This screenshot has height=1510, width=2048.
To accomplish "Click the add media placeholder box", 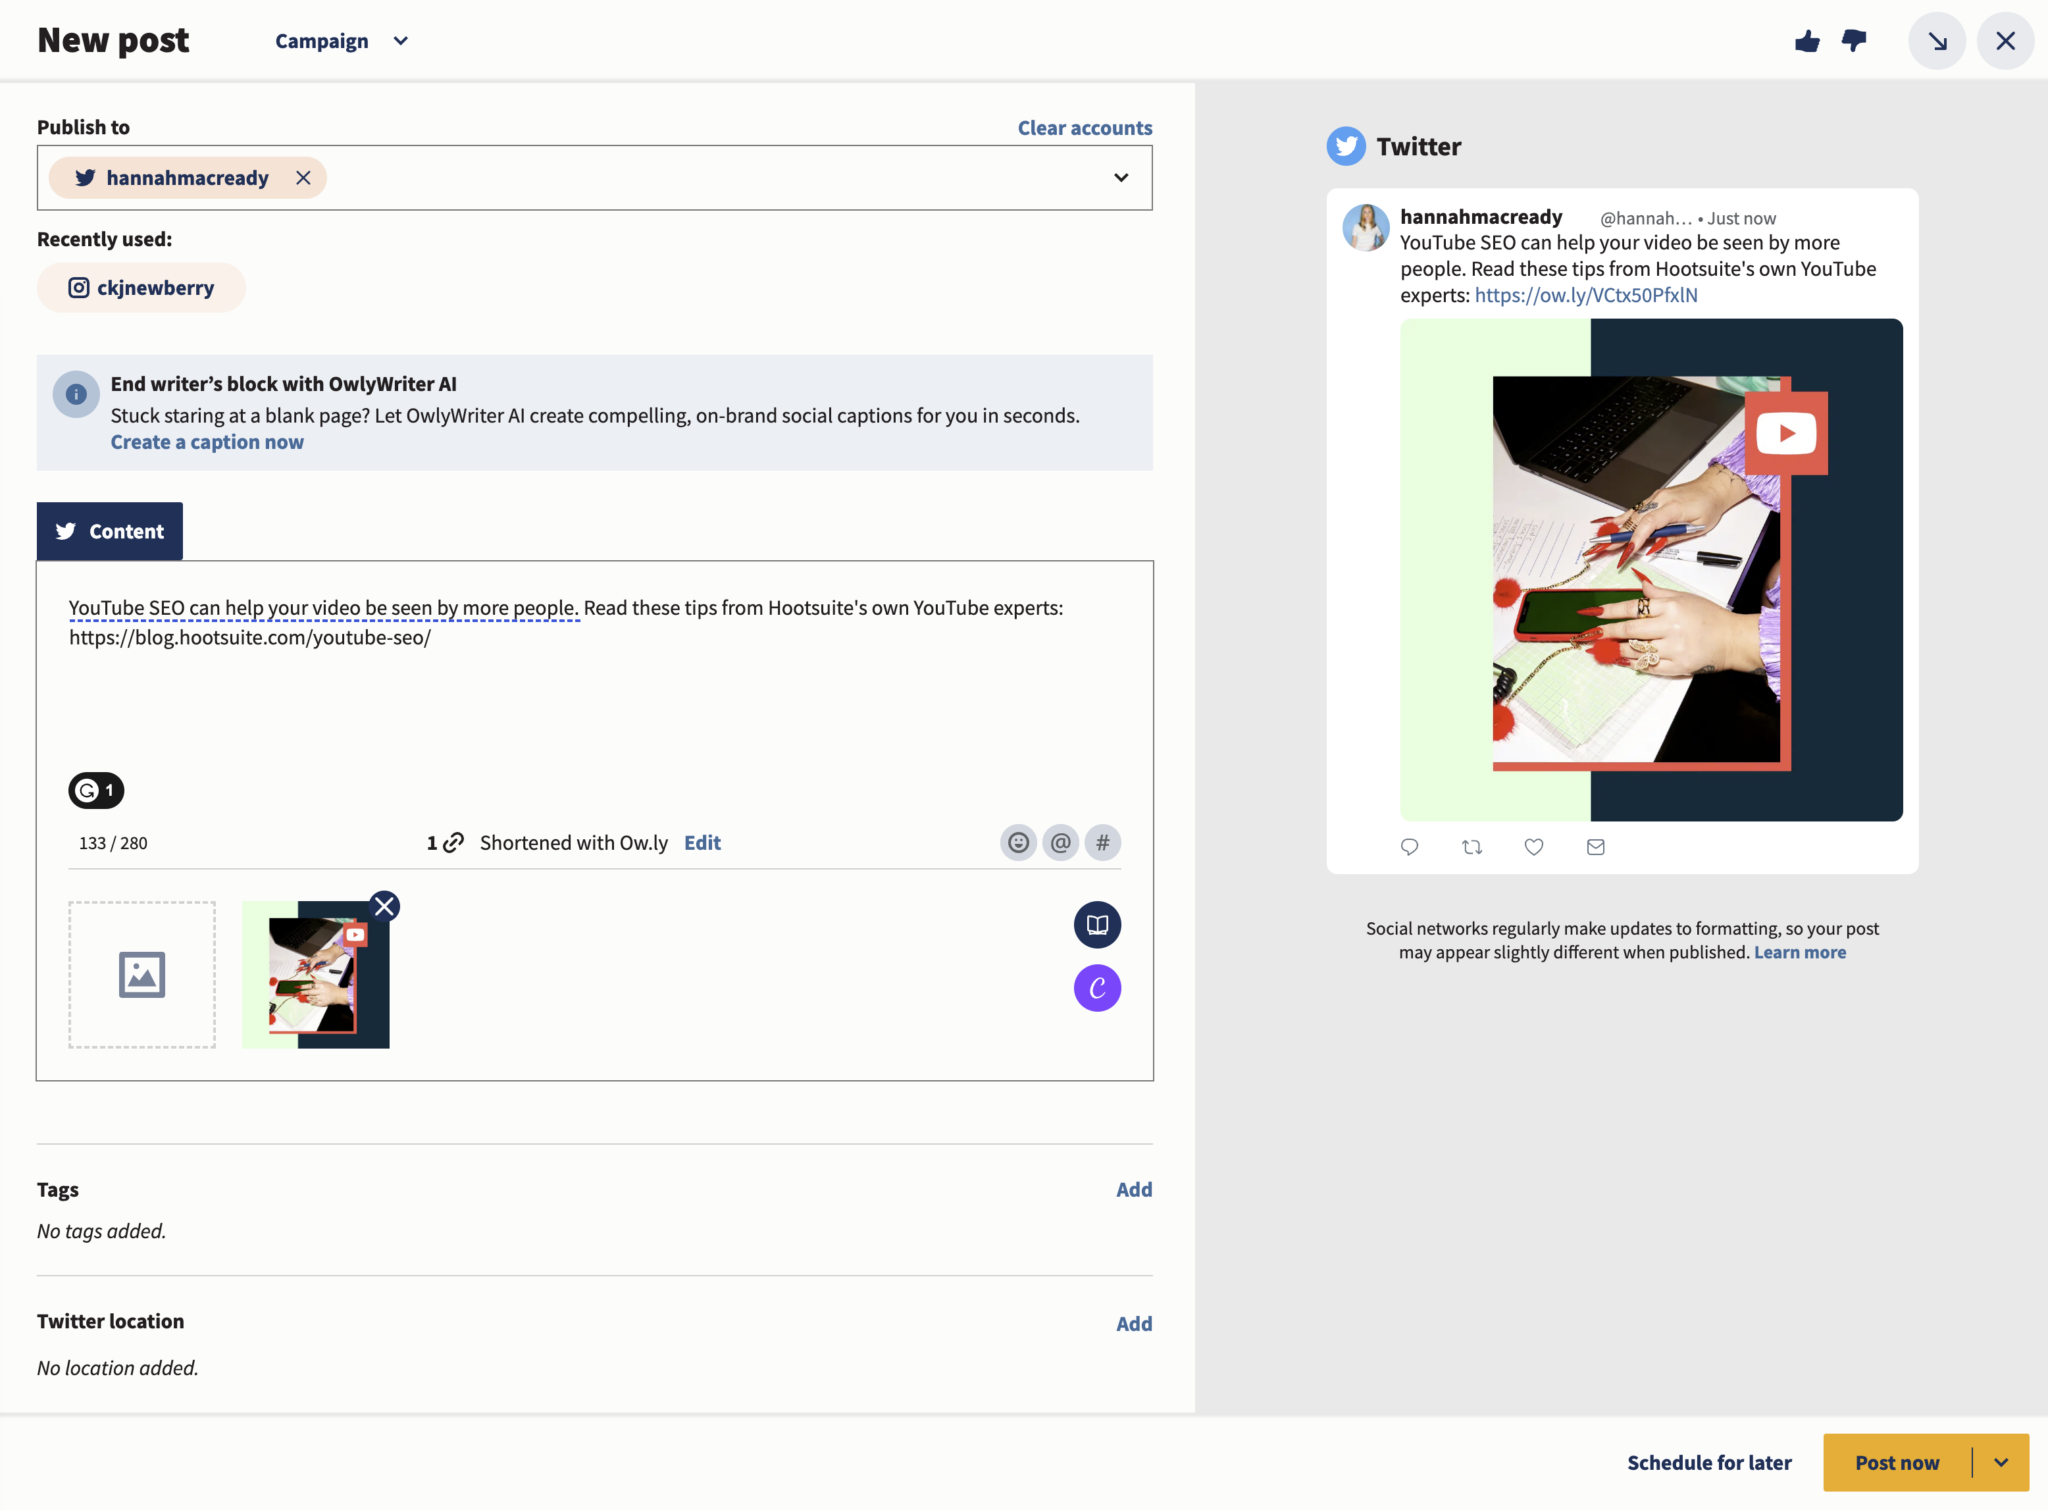I will (142, 975).
